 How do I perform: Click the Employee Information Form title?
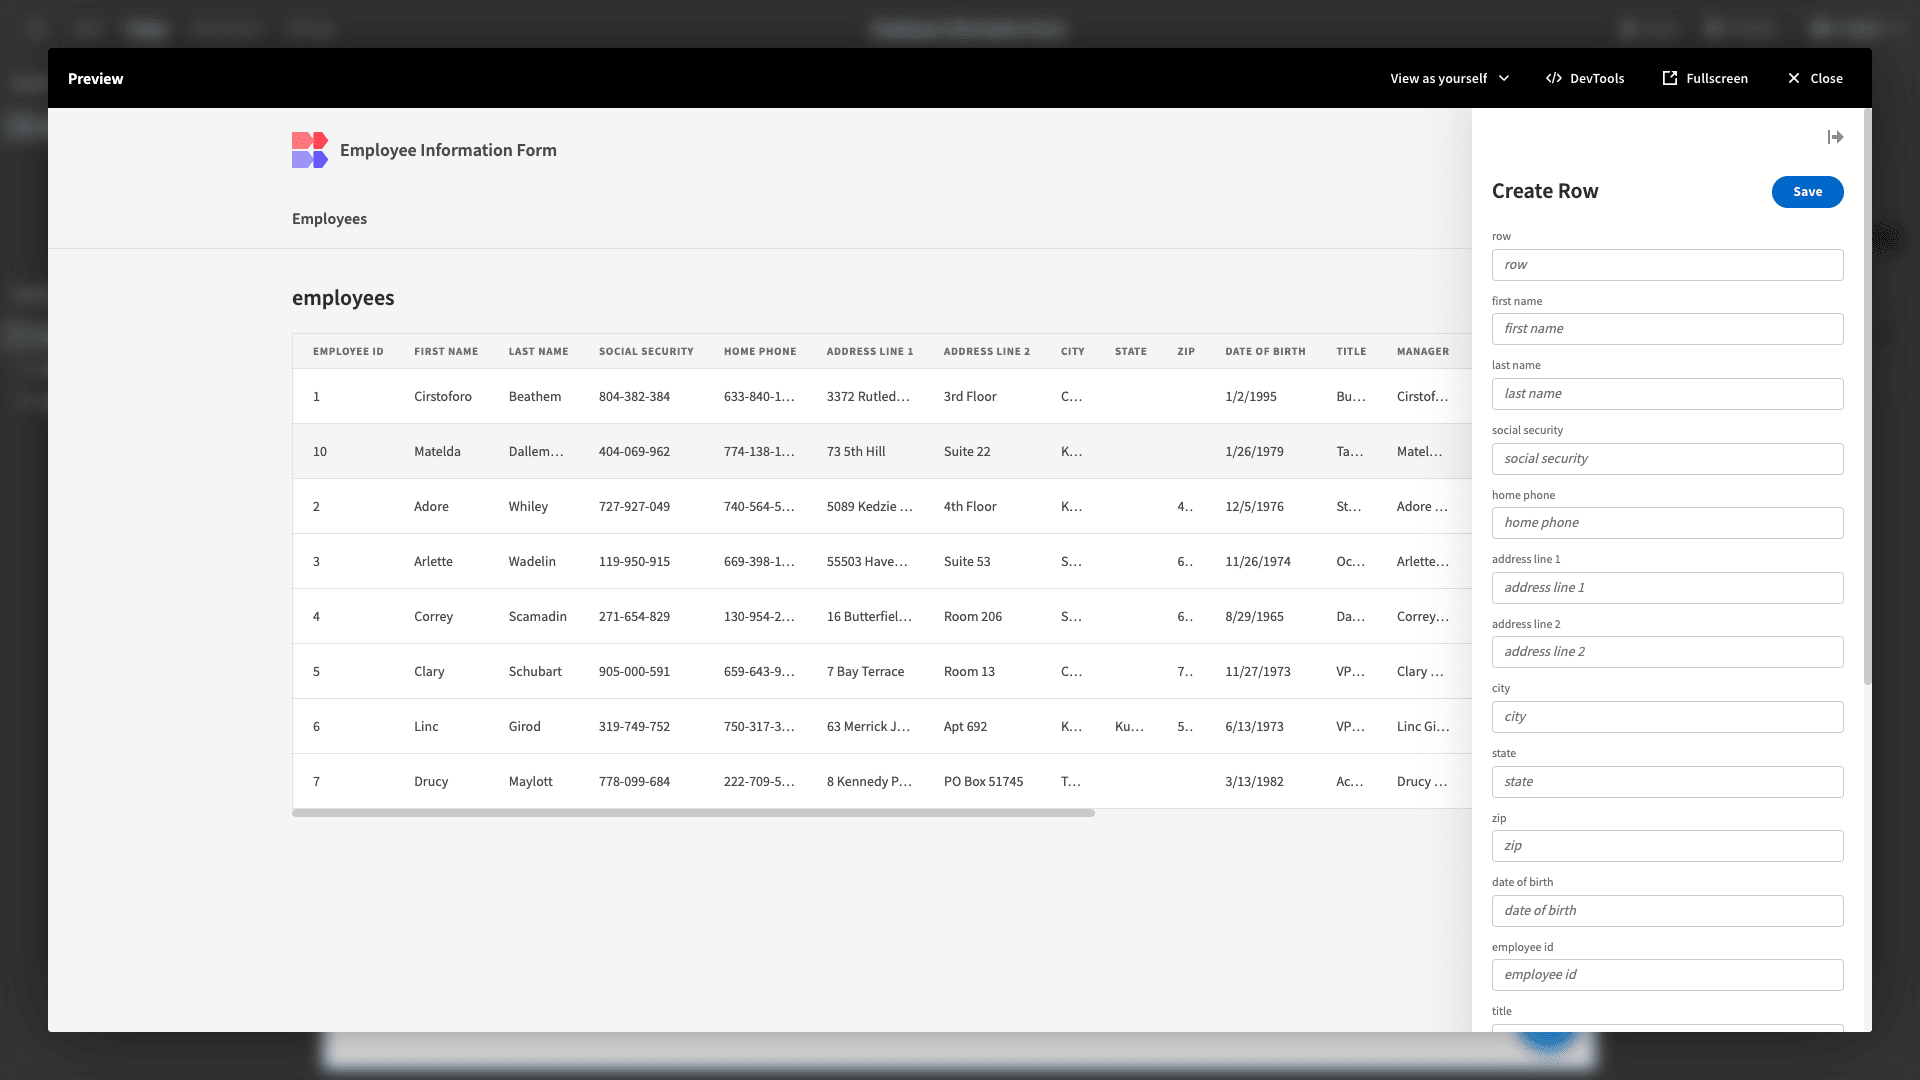coord(448,150)
